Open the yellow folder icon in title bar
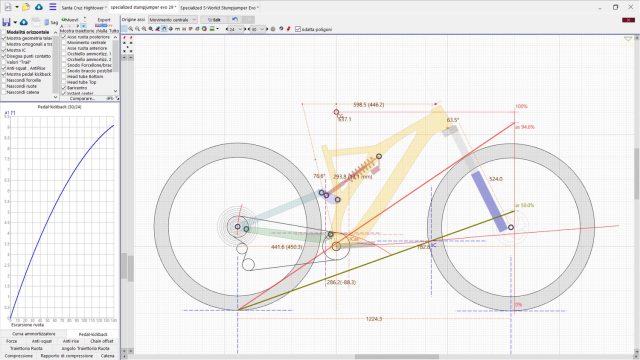The image size is (640, 360). 26,7
